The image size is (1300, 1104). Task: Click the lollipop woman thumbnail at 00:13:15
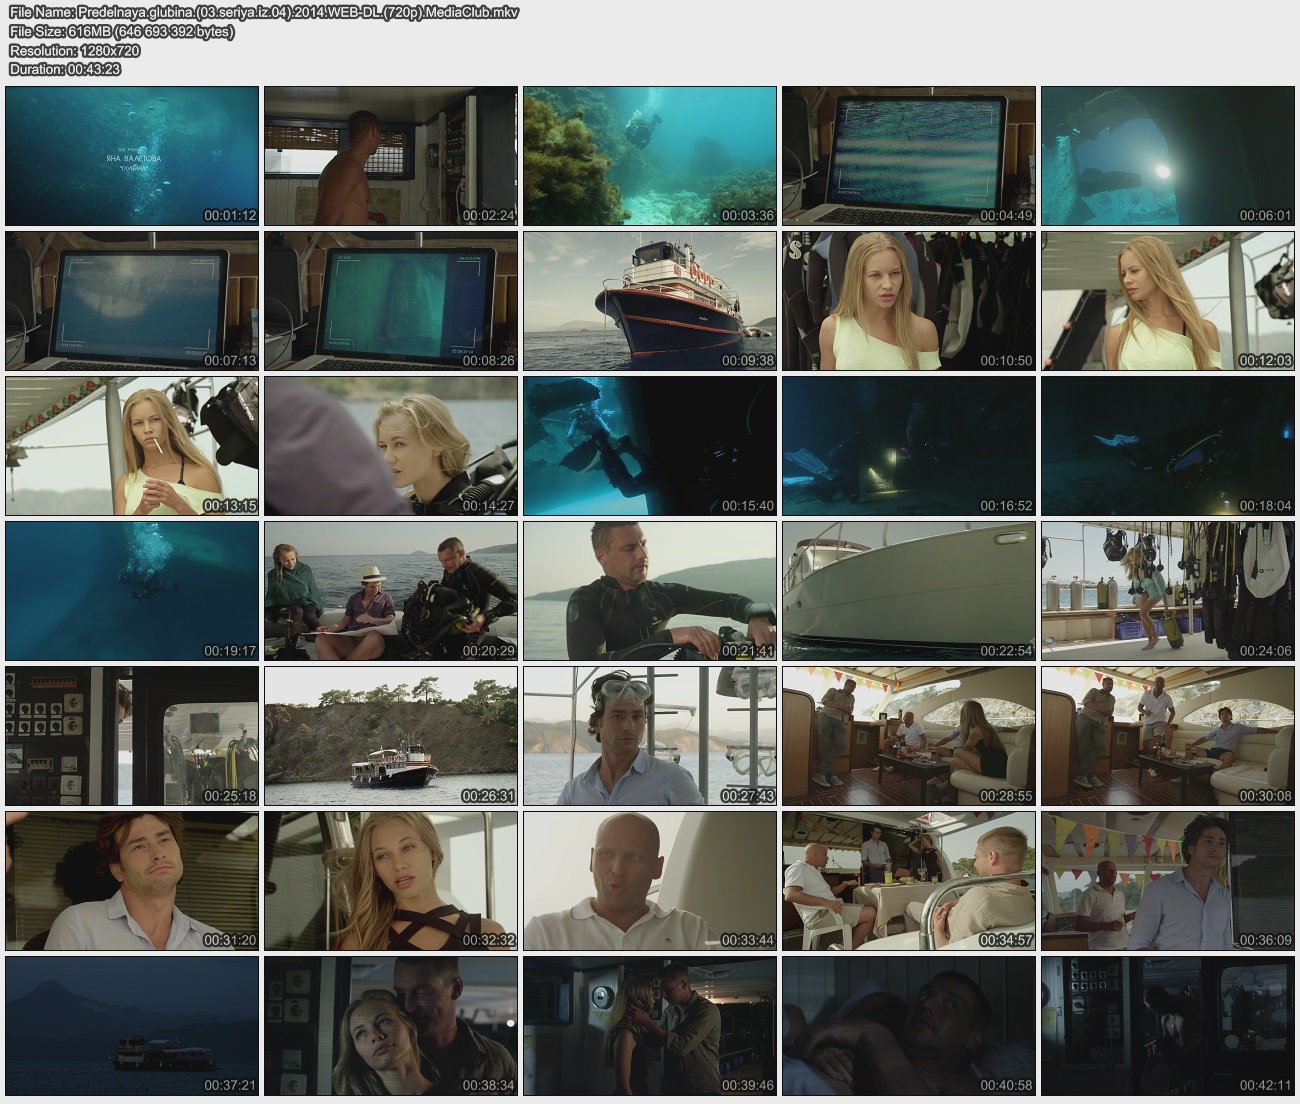click(132, 446)
